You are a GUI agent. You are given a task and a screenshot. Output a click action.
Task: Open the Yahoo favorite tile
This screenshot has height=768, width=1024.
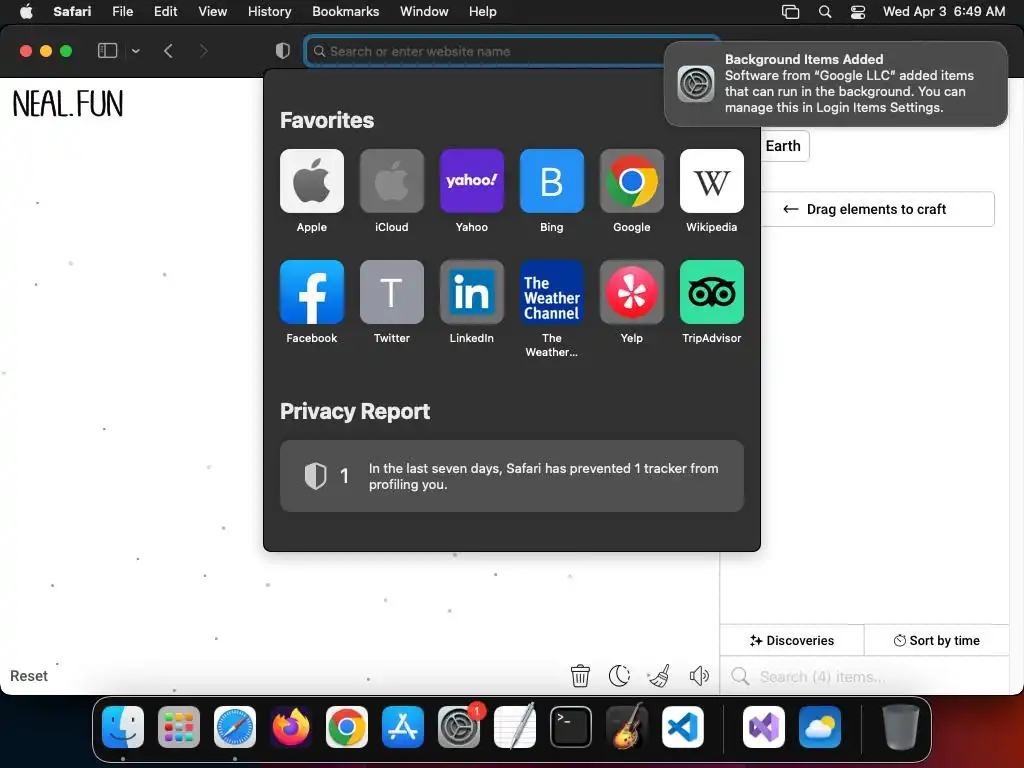472,181
